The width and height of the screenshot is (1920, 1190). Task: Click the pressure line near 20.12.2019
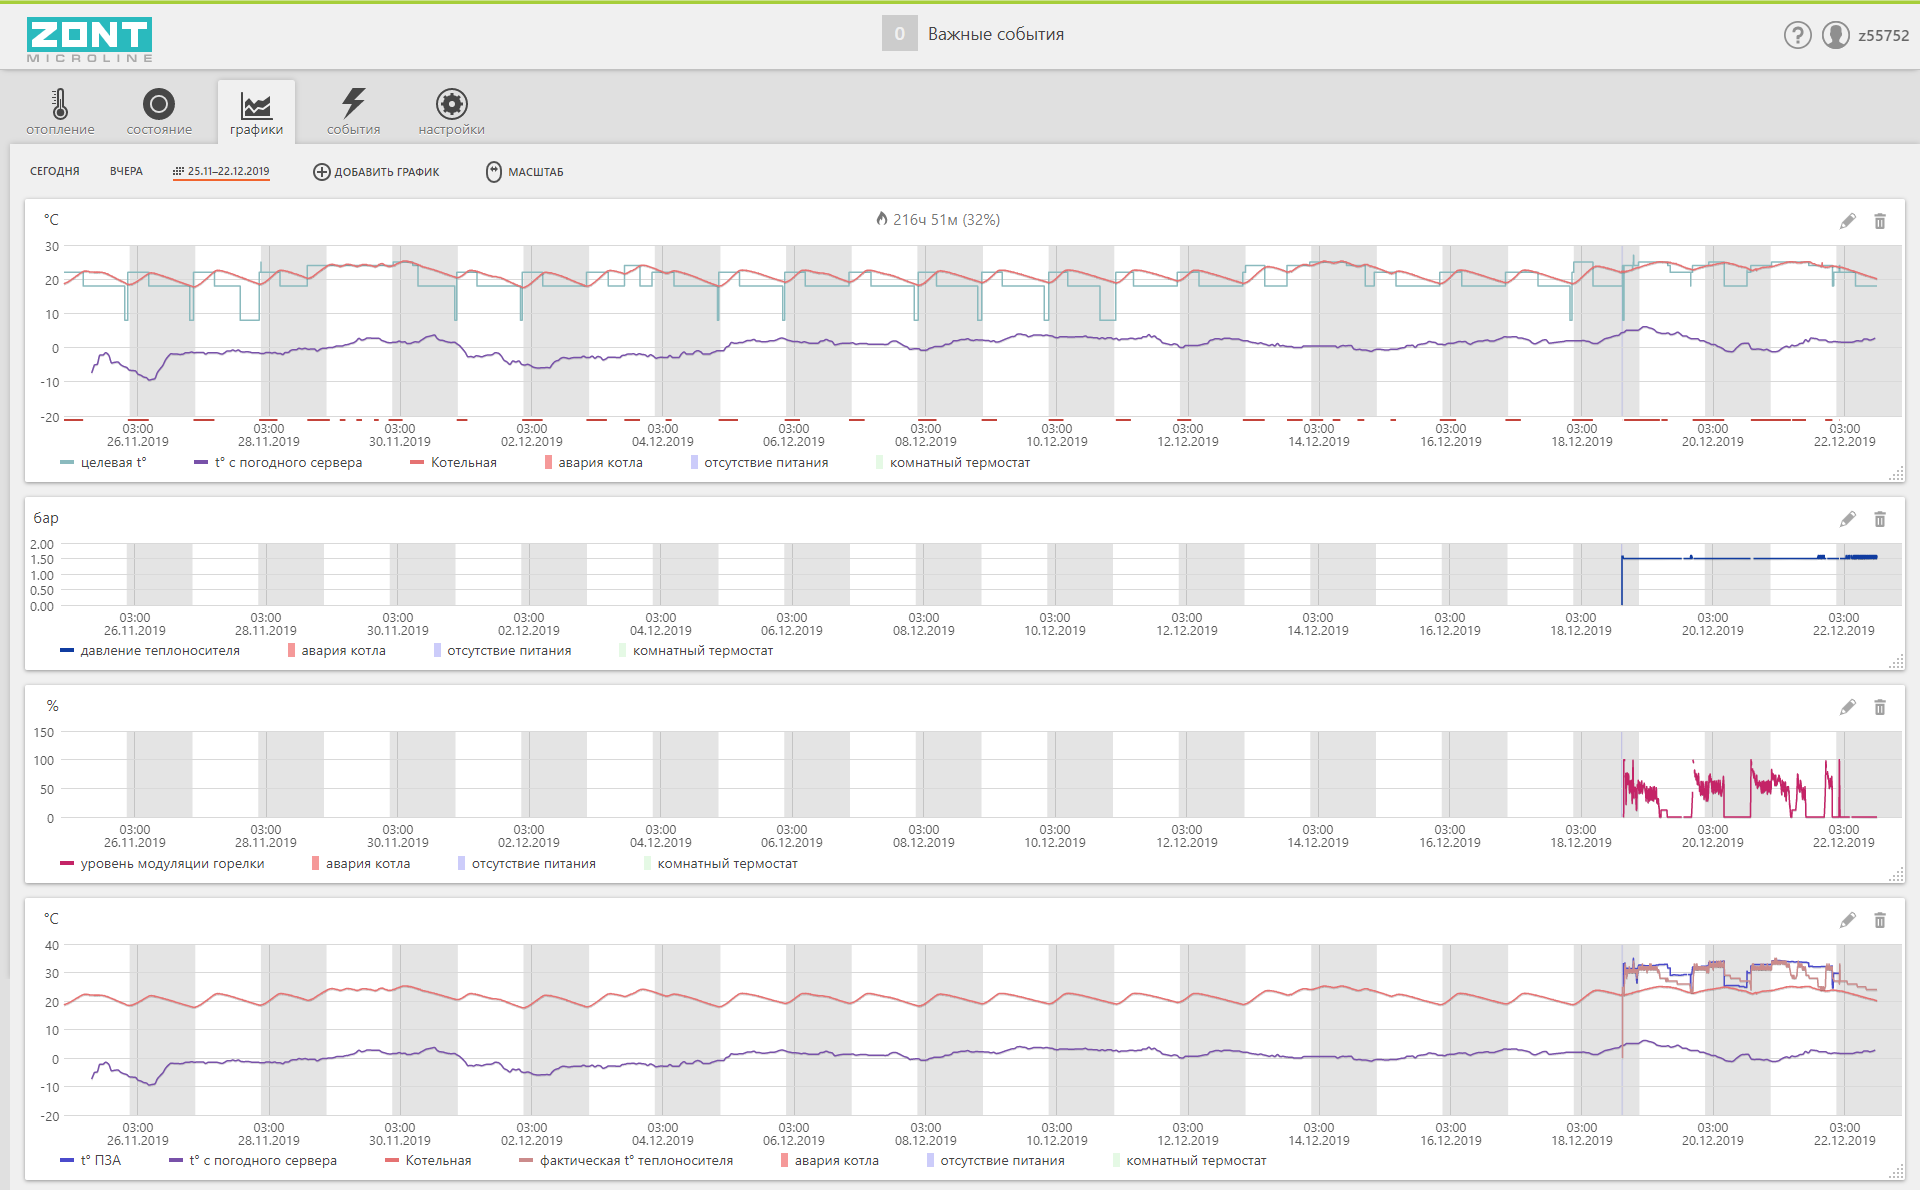click(1713, 558)
